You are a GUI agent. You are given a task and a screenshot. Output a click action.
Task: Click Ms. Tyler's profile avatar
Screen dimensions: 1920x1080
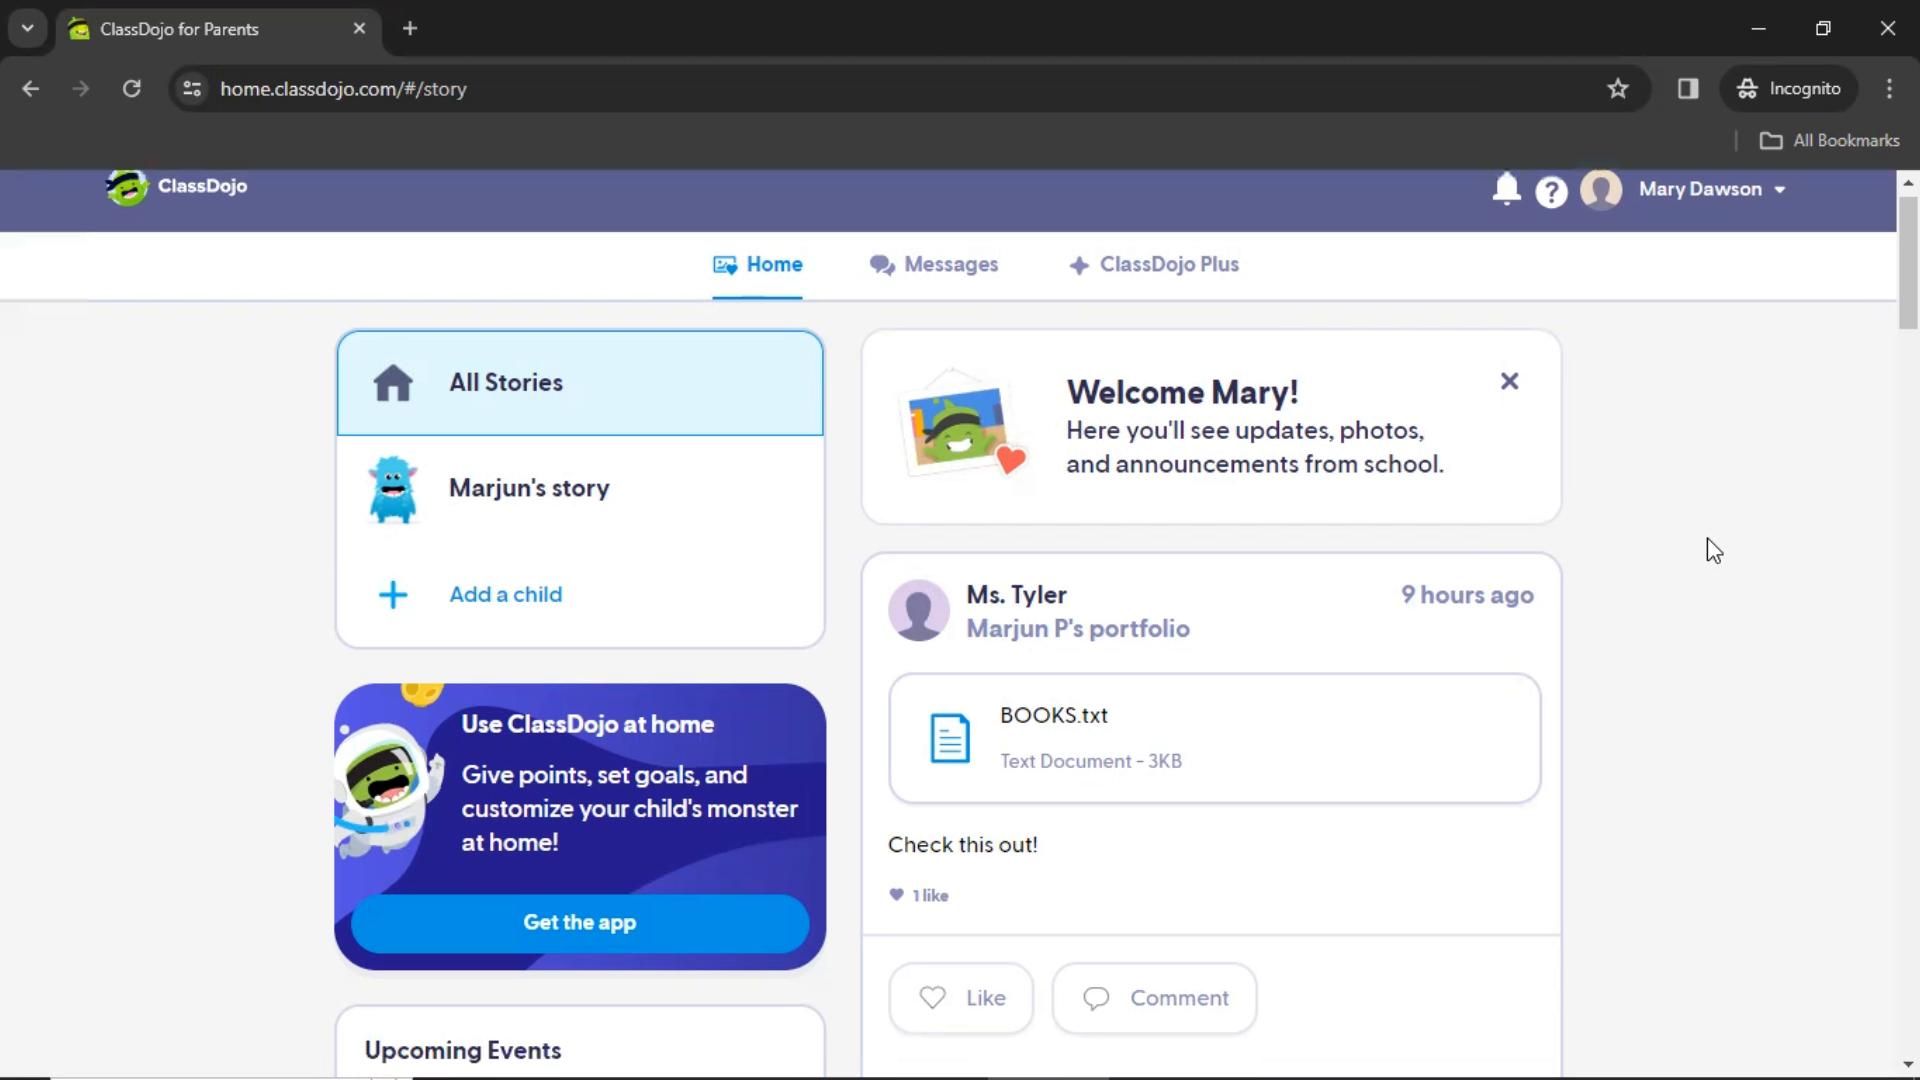[918, 610]
